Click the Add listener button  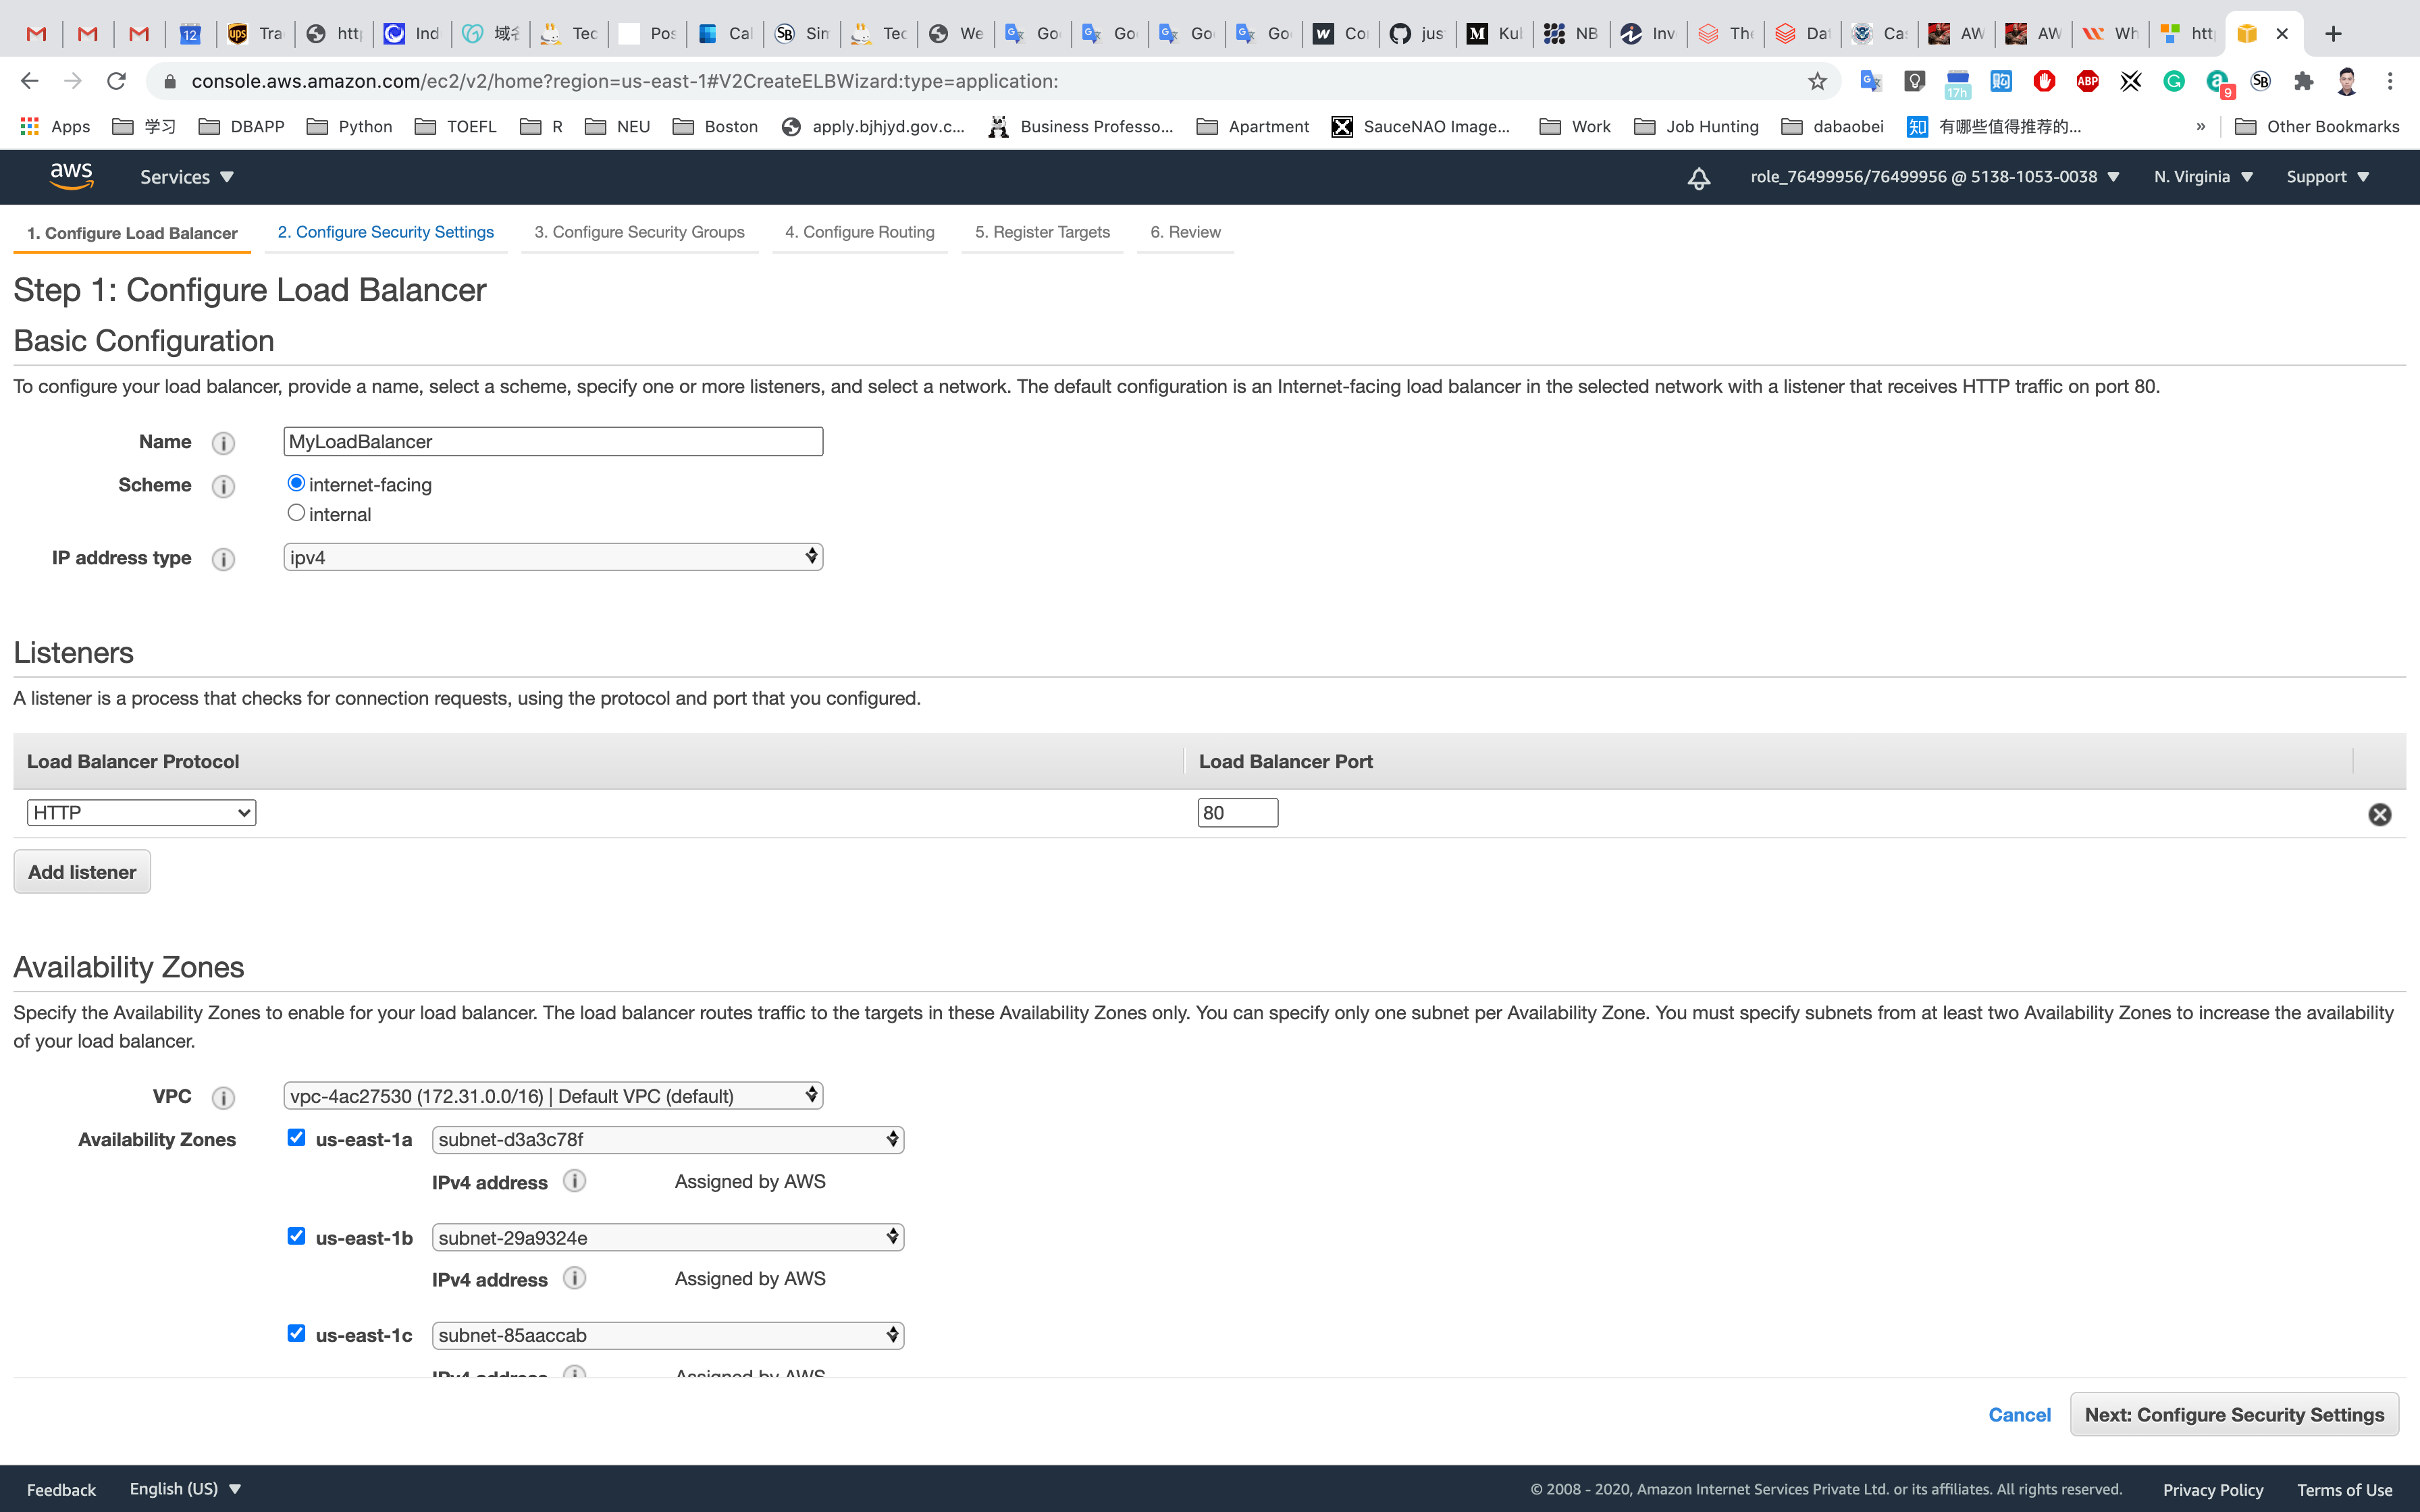click(82, 872)
